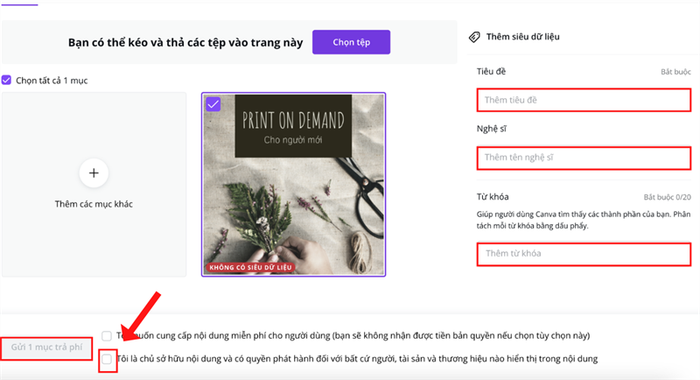Check the content ownership confirmation checkbox
The image size is (700, 380).
coord(106,359)
